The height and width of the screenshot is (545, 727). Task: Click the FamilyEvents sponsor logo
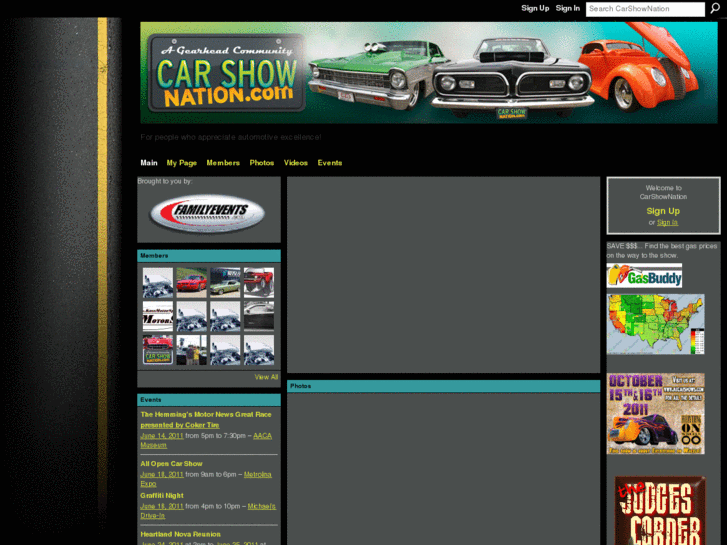click(x=207, y=213)
